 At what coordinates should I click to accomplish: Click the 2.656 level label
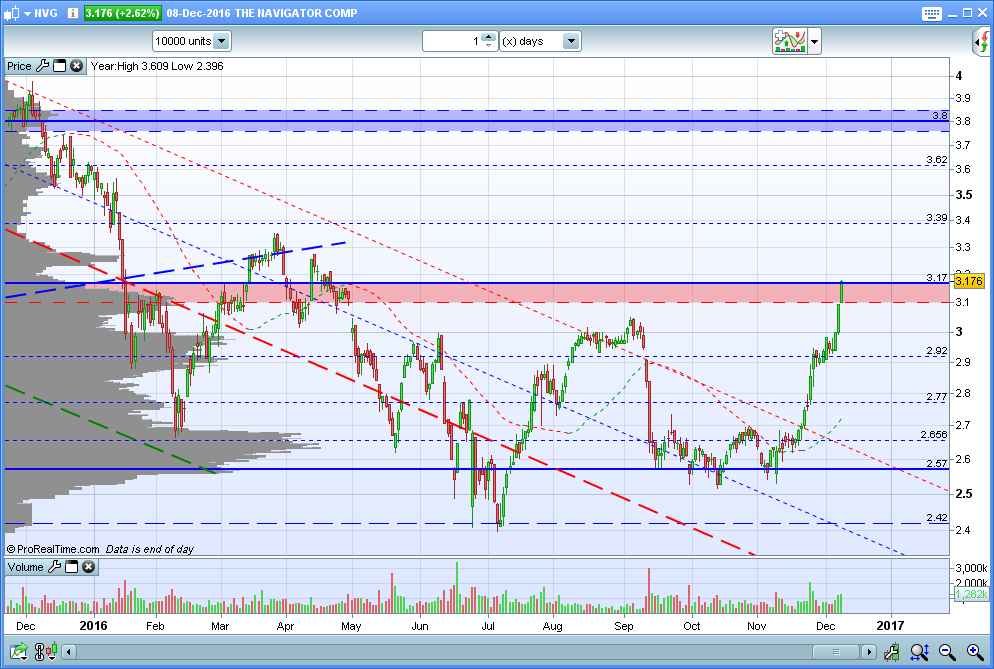[934, 434]
